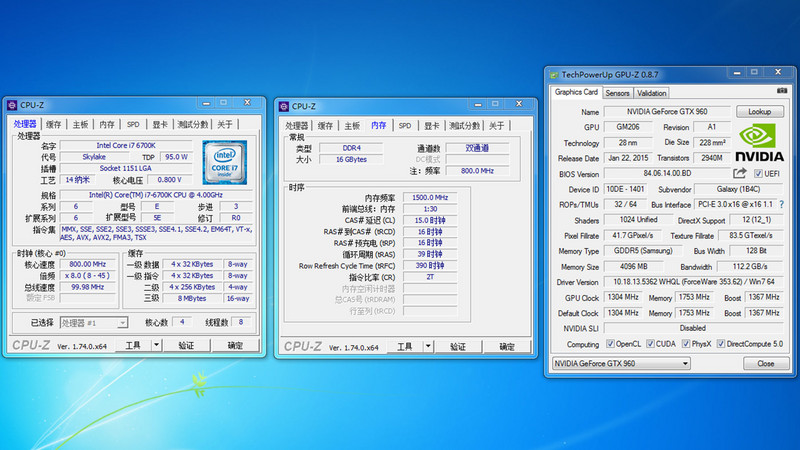
Task: Click the left CPU-Z window title icon
Action: coord(12,105)
